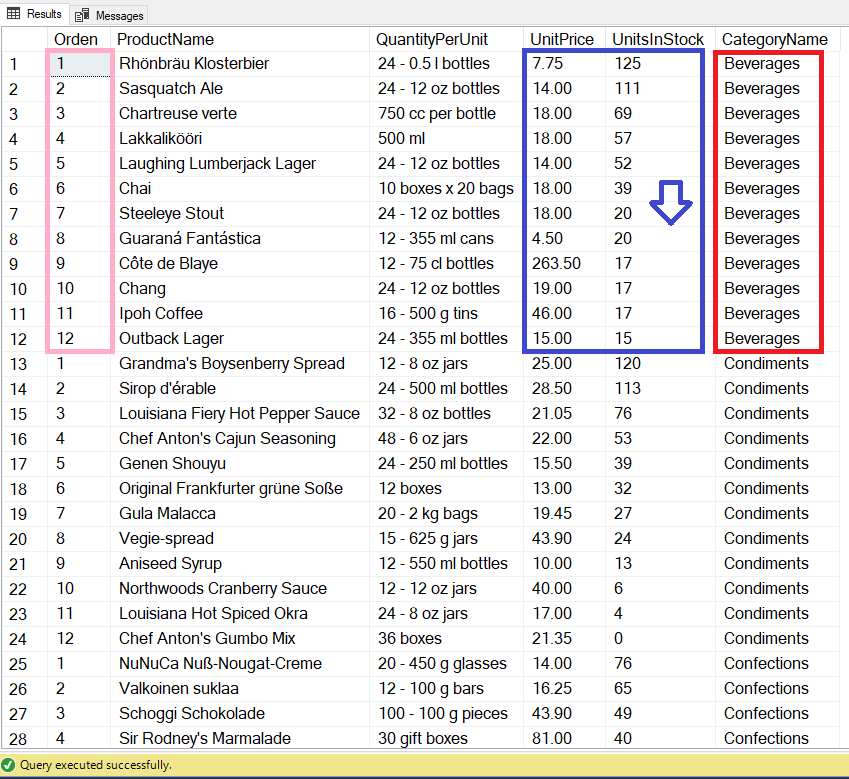Click the Valkoinen suklaa cell
Screen dimensions: 849x779
pyautogui.click(x=240, y=689)
